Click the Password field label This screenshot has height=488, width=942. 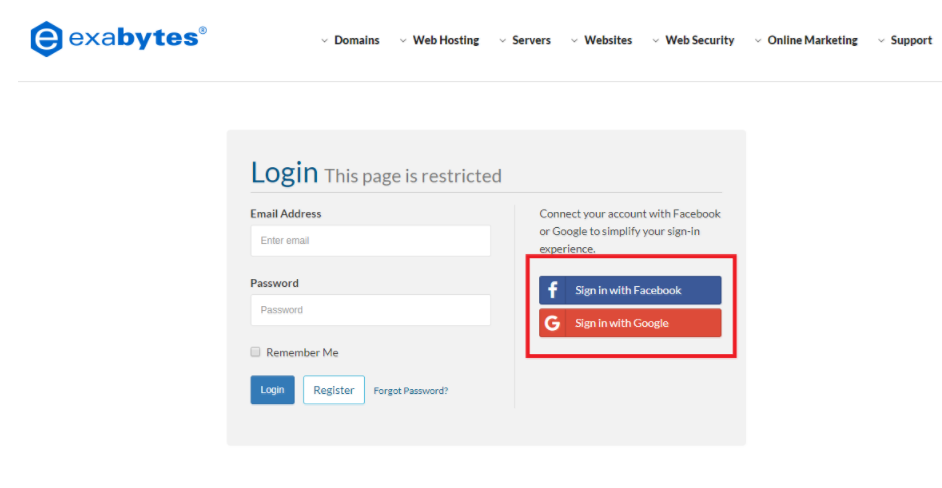click(275, 283)
